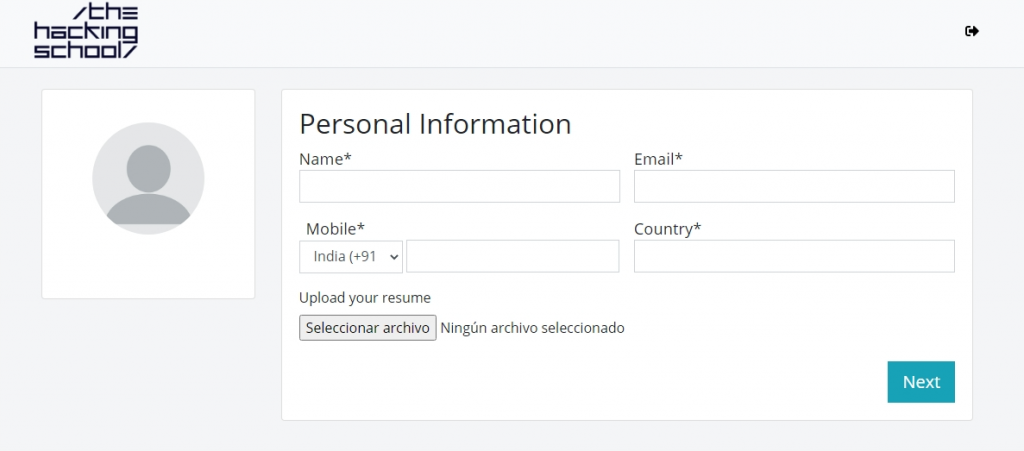Click the Email* field label
1024x451 pixels.
(658, 159)
